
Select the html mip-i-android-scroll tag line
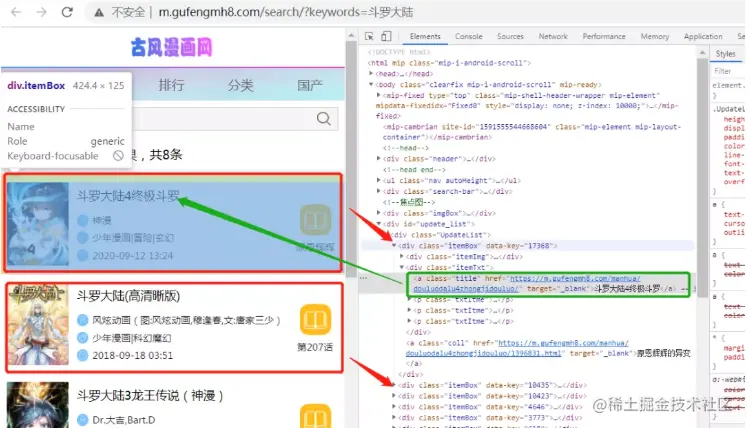(449, 62)
